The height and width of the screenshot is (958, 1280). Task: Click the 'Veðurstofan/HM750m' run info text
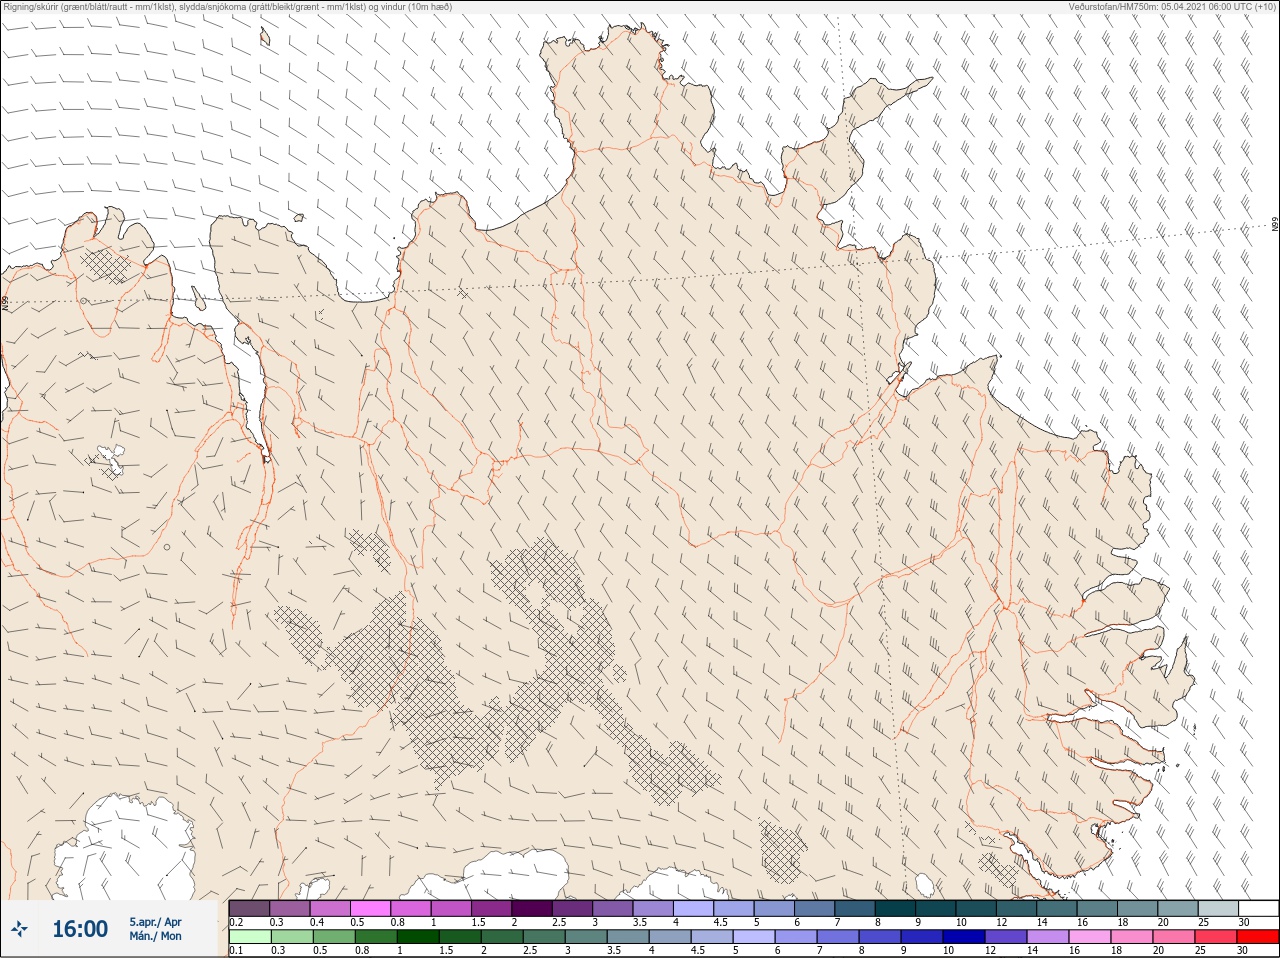[1172, 7]
